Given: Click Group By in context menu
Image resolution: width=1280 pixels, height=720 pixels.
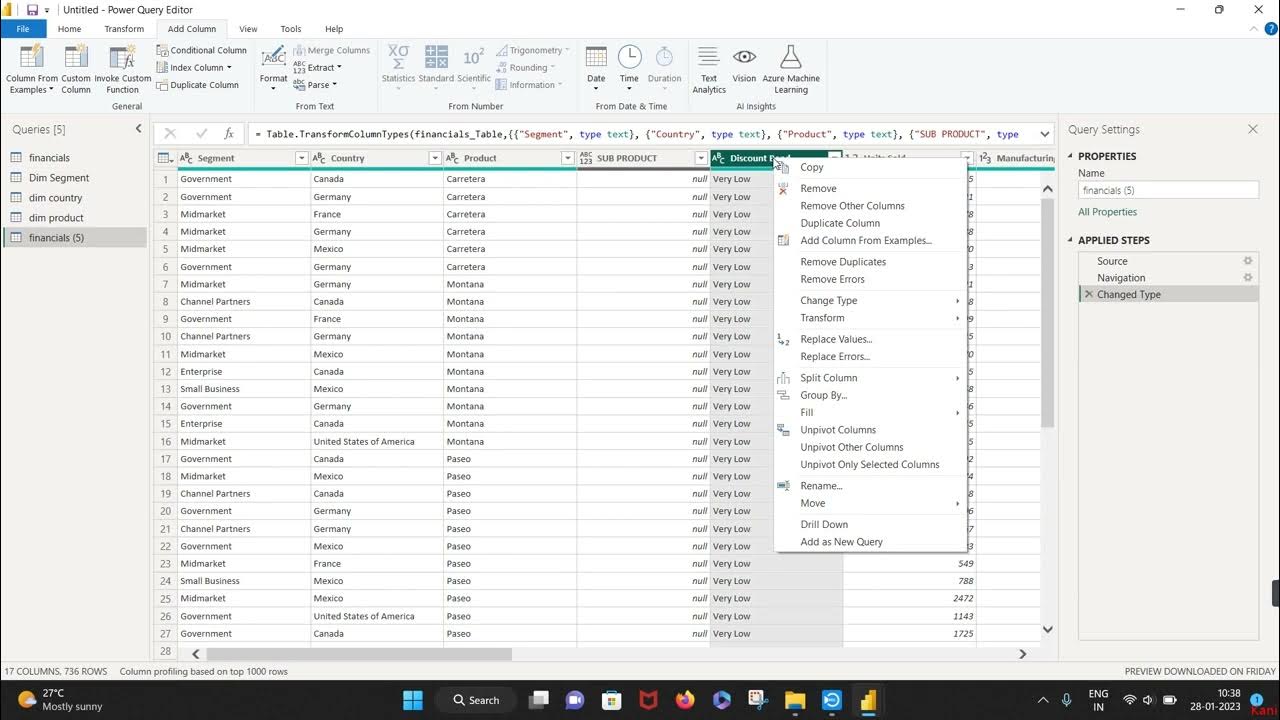Looking at the screenshot, I should tap(823, 395).
